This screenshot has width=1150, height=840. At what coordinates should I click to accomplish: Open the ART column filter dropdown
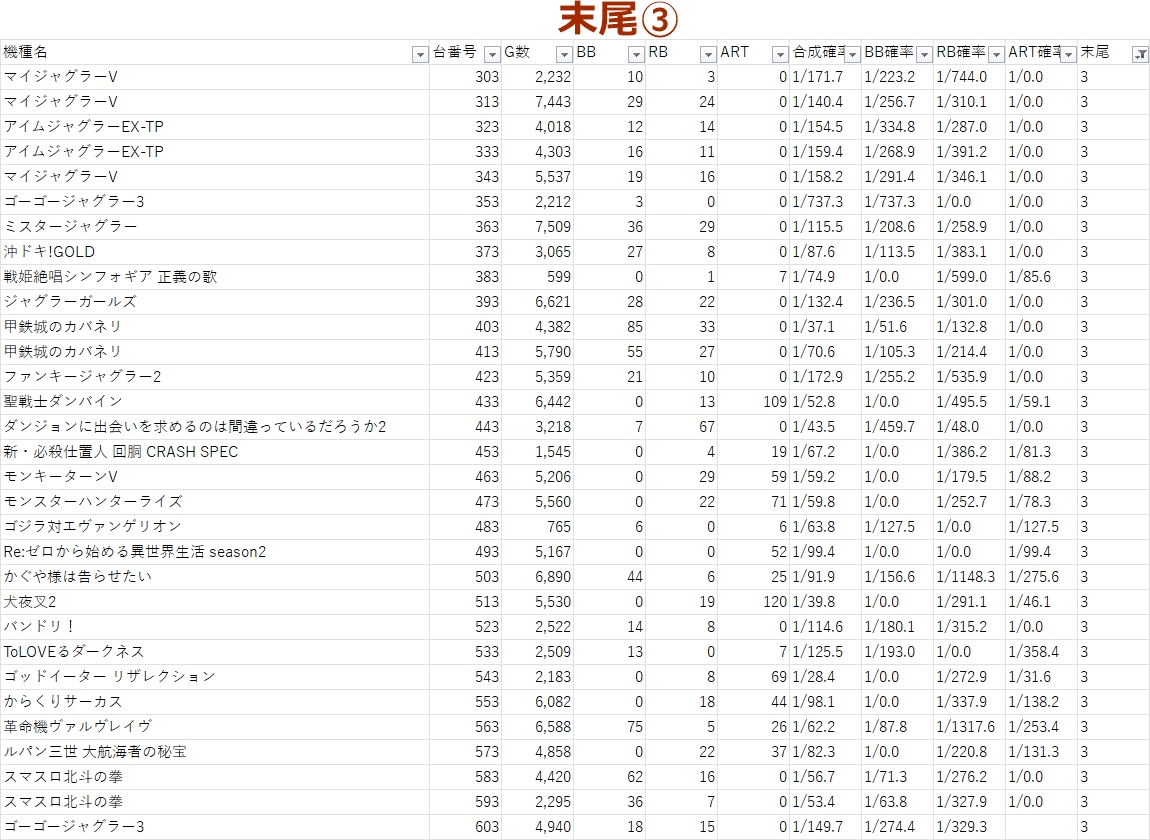pos(780,54)
